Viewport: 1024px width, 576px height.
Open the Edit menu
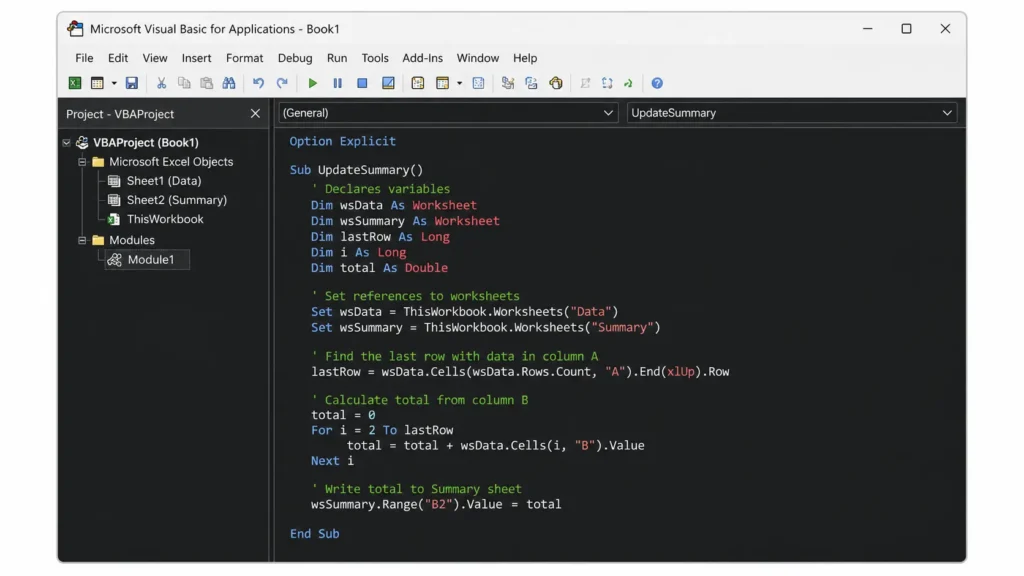[118, 58]
